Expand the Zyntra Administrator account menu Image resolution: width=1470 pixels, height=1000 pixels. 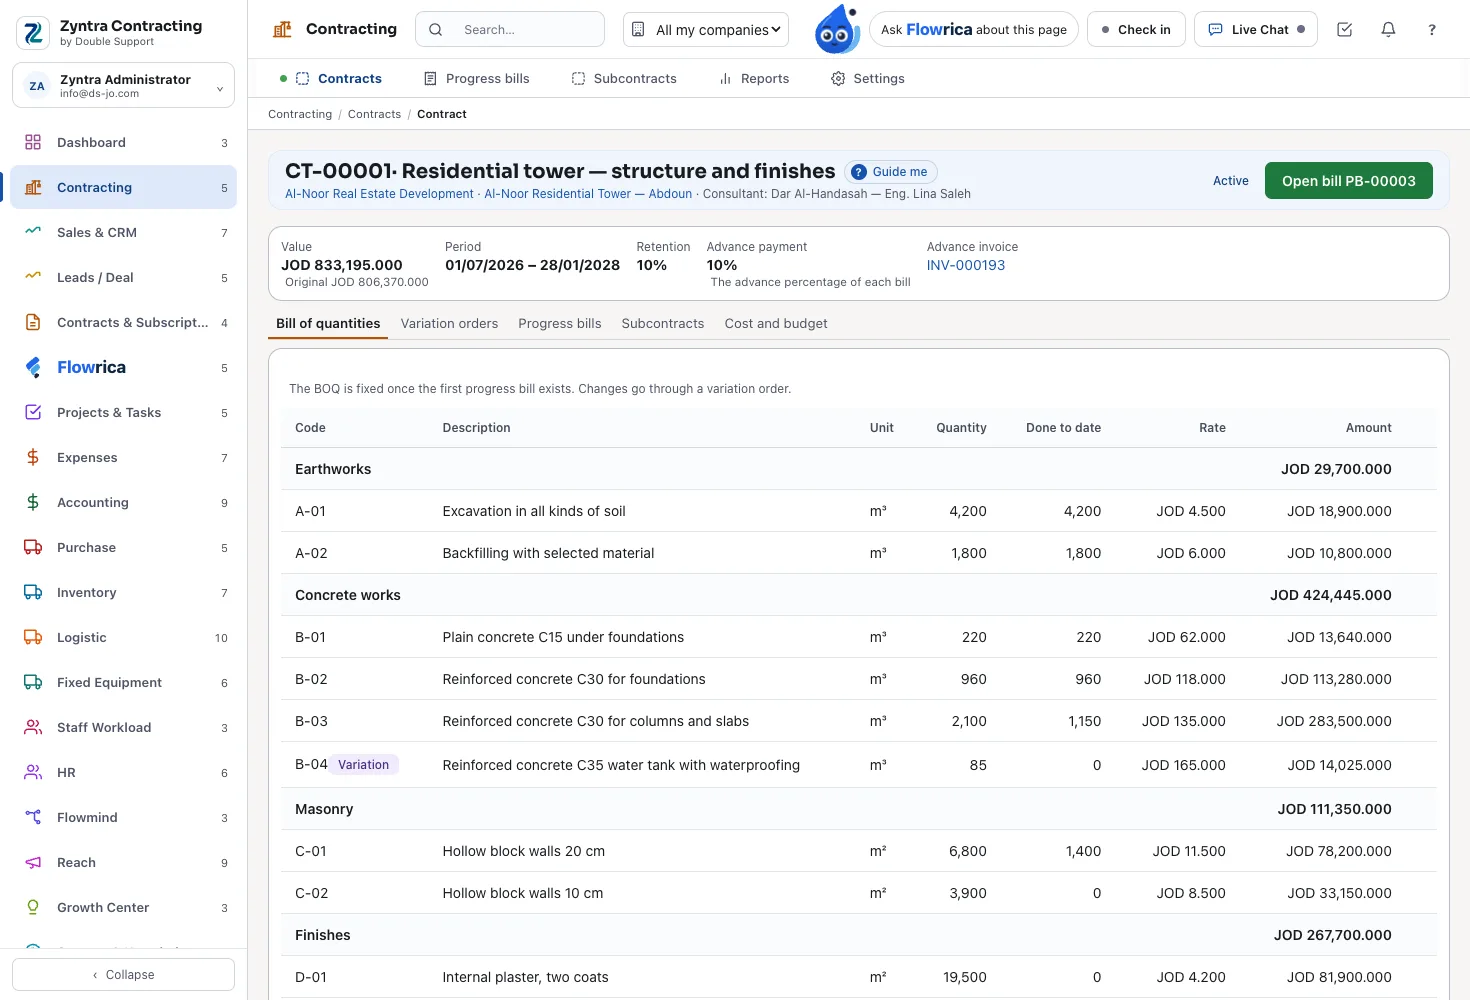[124, 86]
